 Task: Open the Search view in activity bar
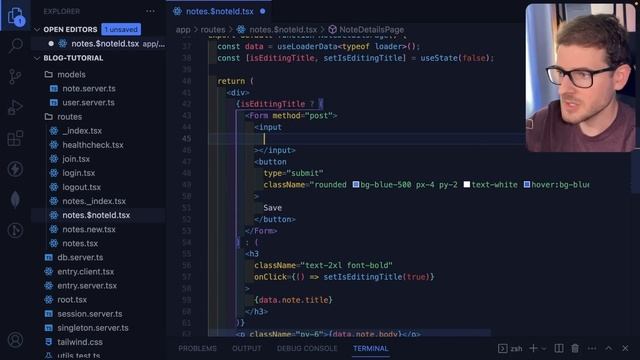click(x=16, y=46)
